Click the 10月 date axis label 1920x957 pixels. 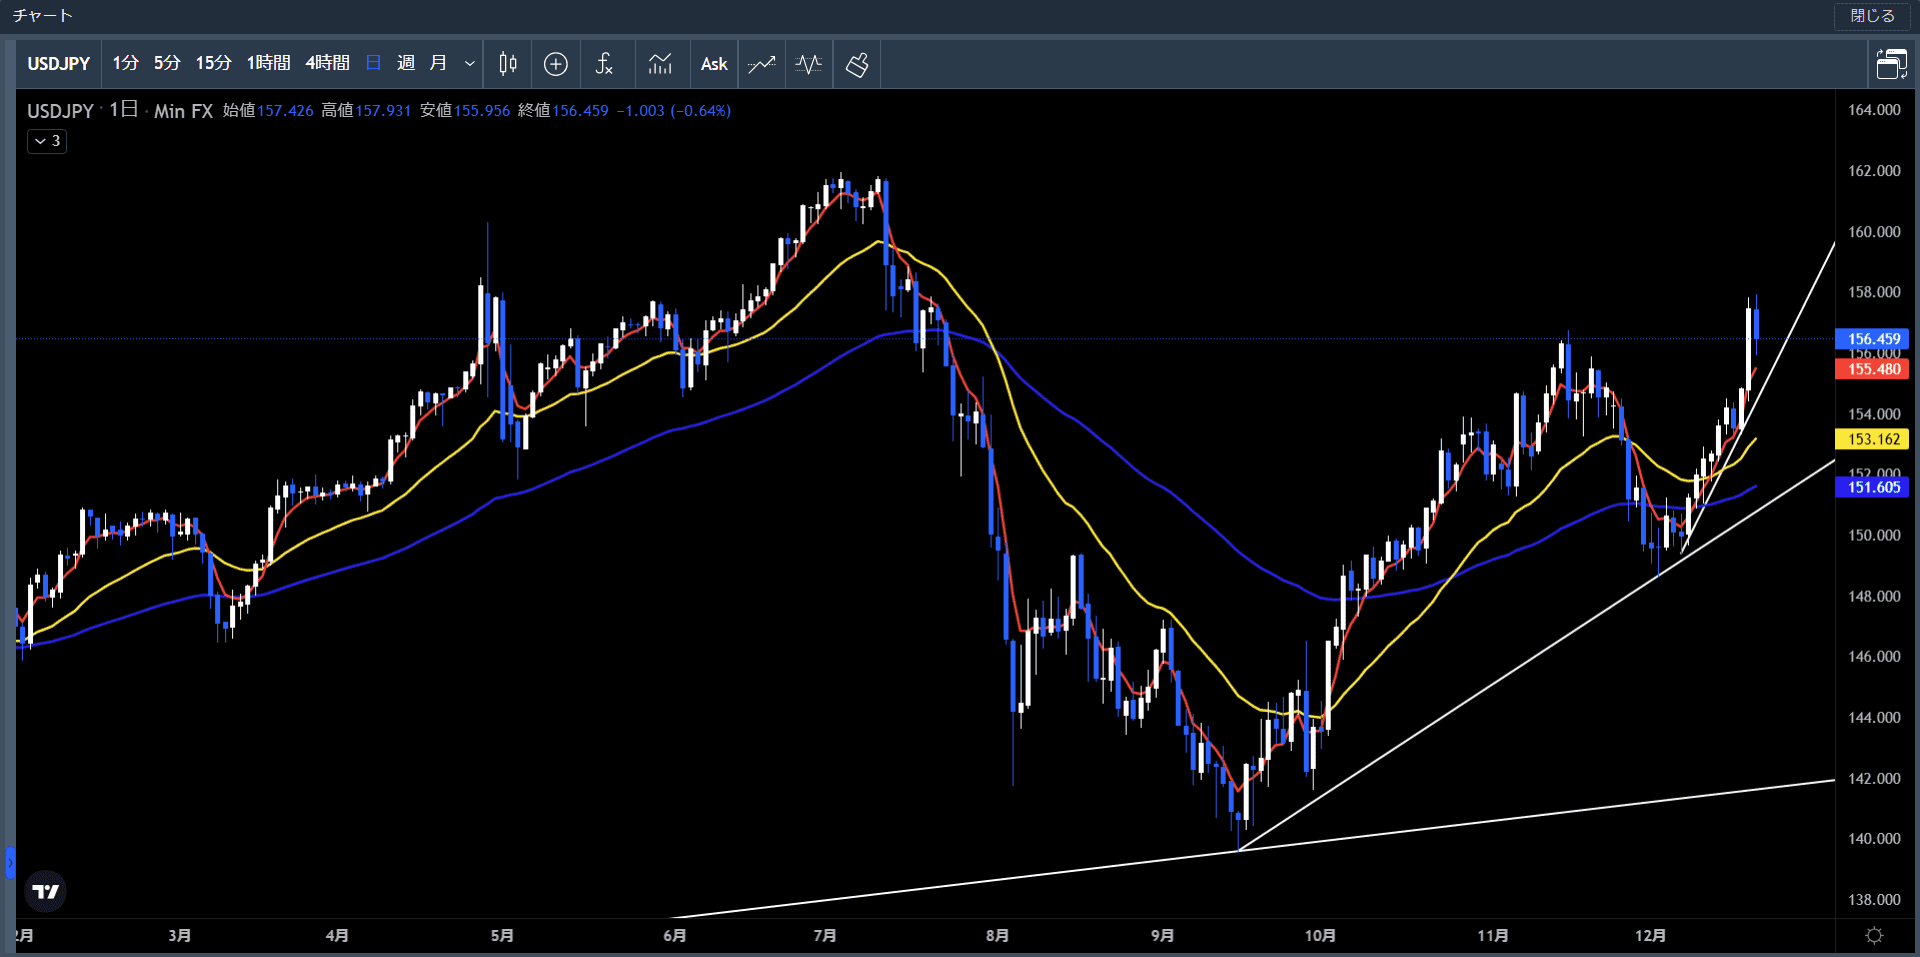pyautogui.click(x=1320, y=935)
